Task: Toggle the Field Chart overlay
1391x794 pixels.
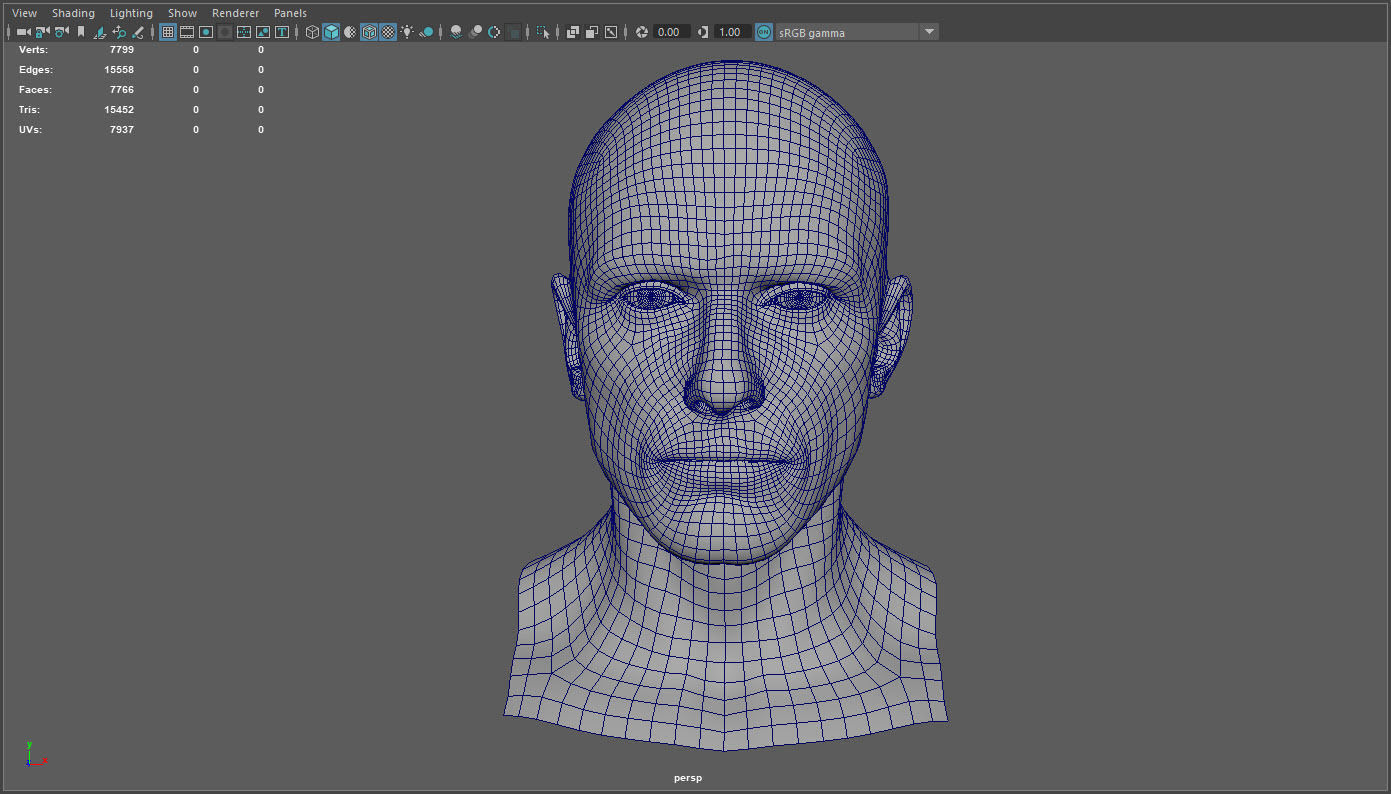Action: pyautogui.click(x=244, y=32)
